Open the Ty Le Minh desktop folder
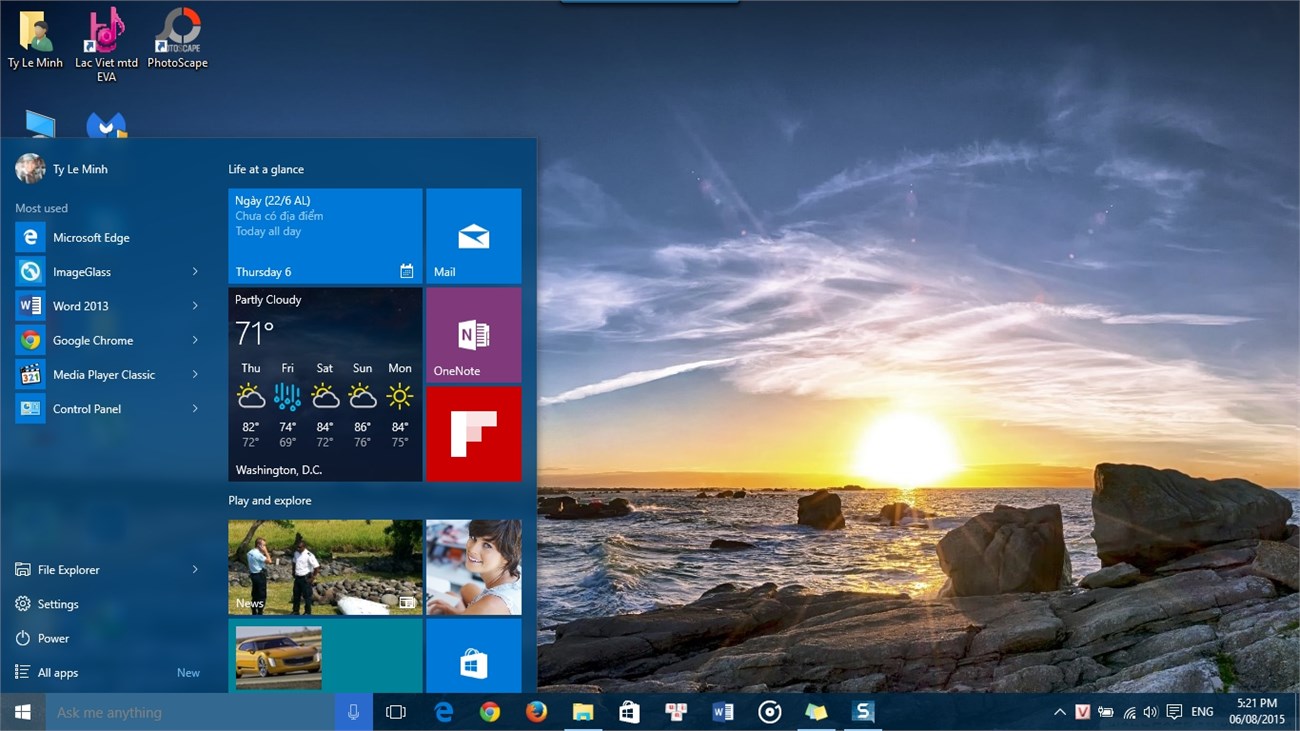The image size is (1300, 731). (35, 39)
